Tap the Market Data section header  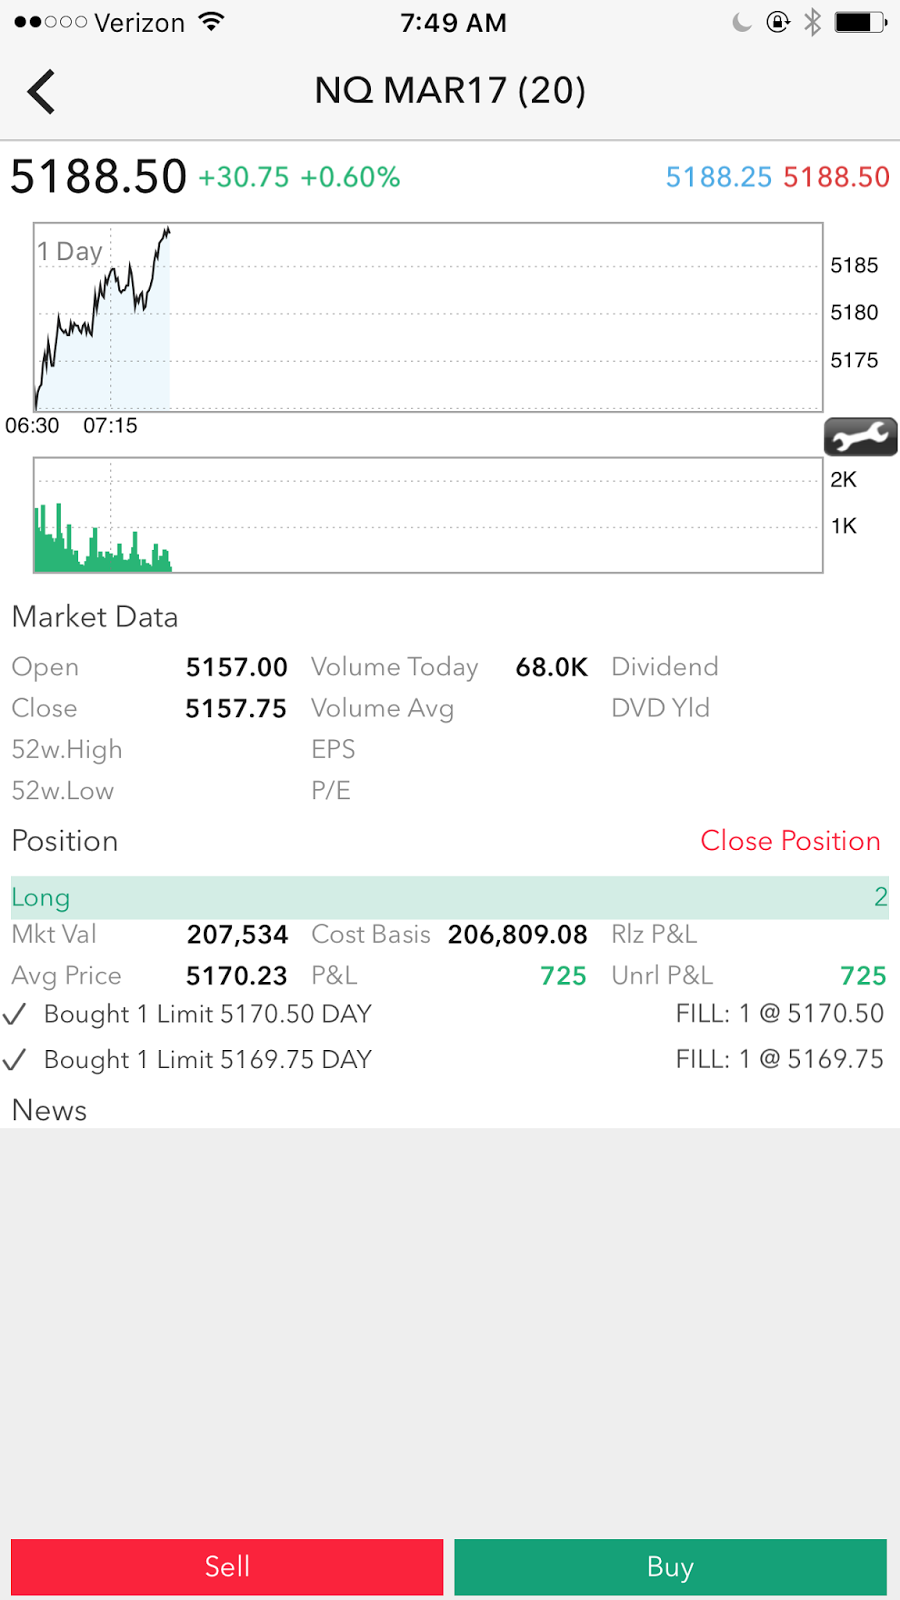95,617
